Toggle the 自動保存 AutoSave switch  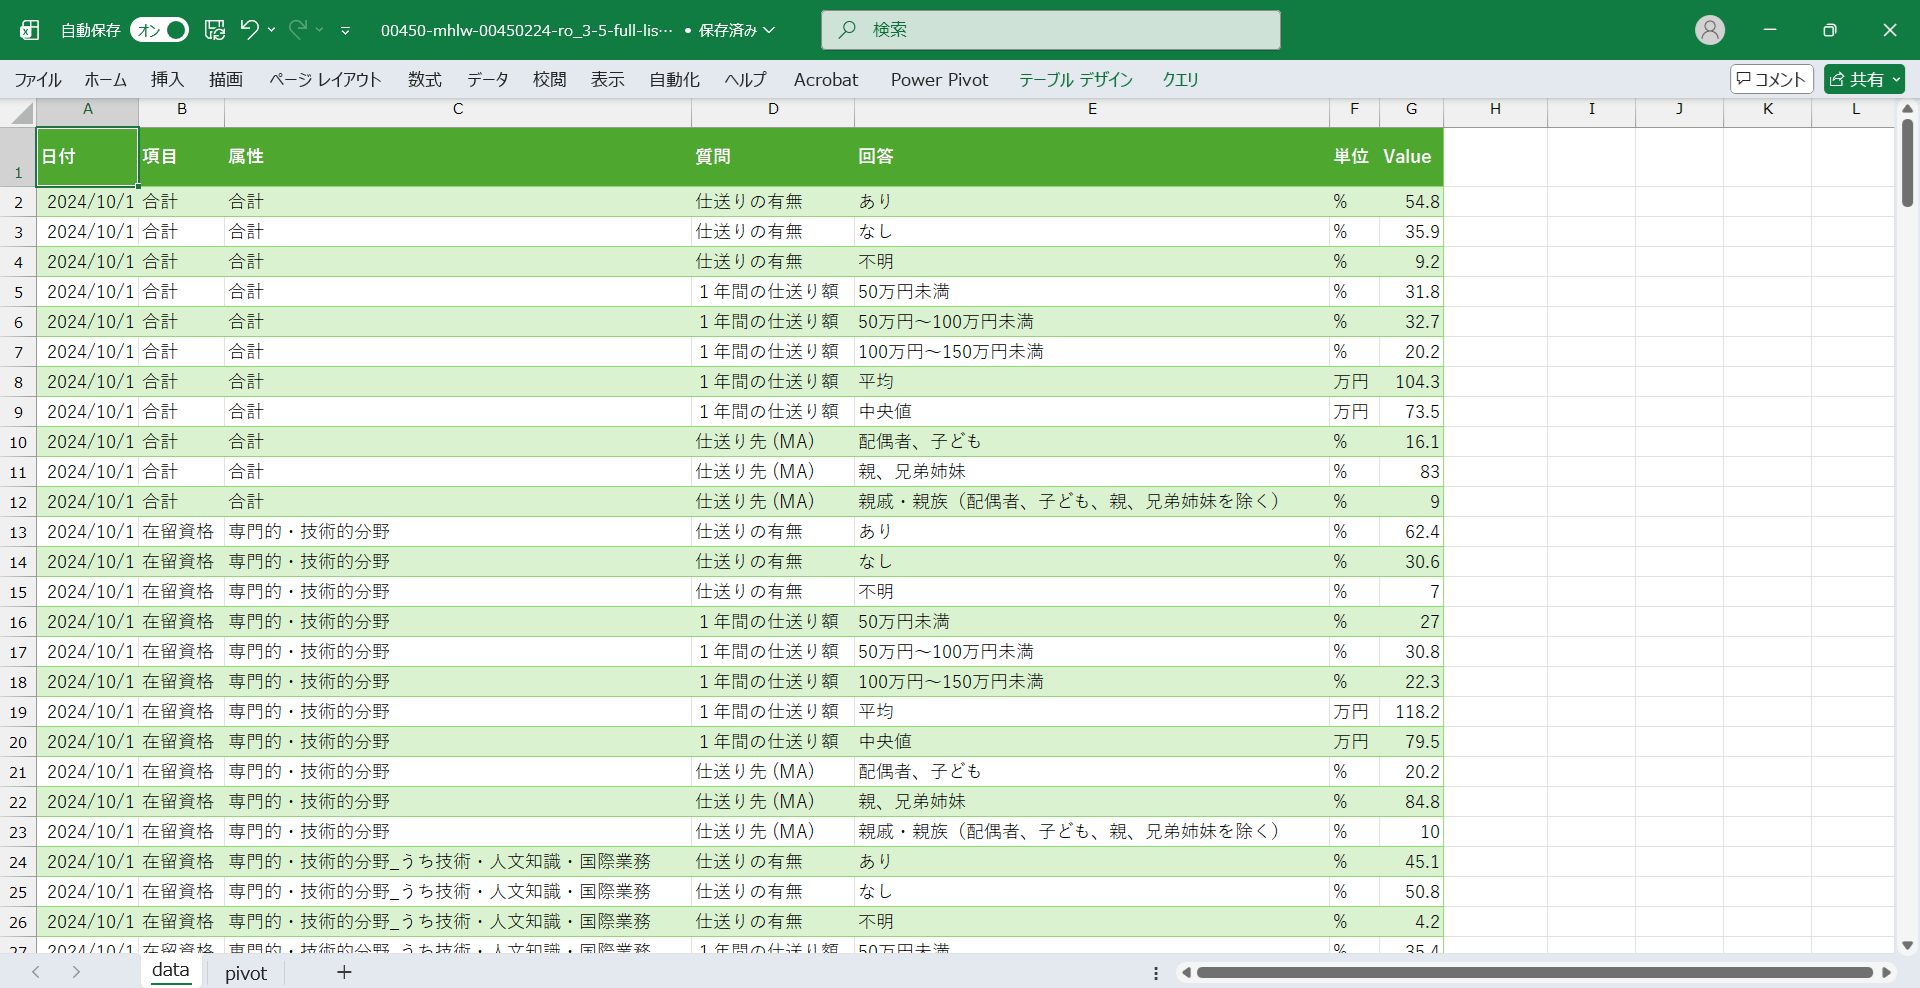pos(160,30)
